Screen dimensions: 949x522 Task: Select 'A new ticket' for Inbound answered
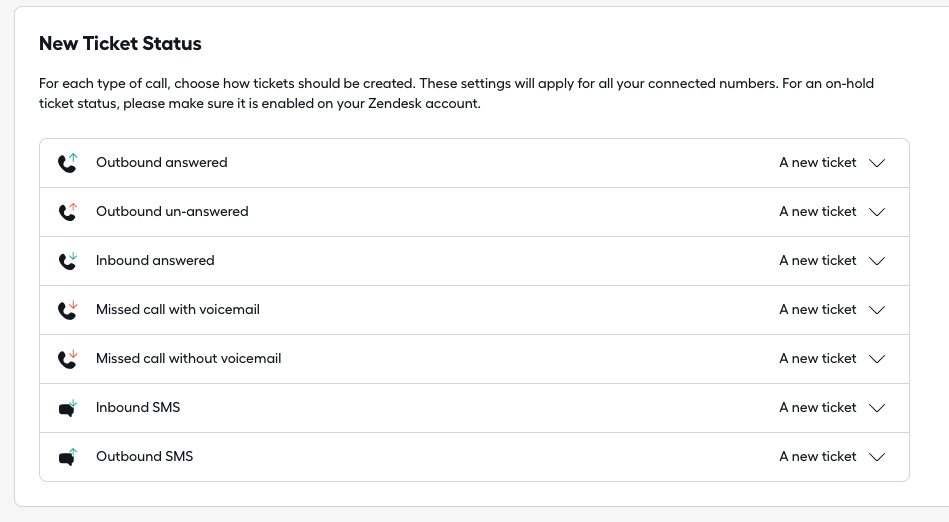pyautogui.click(x=818, y=260)
